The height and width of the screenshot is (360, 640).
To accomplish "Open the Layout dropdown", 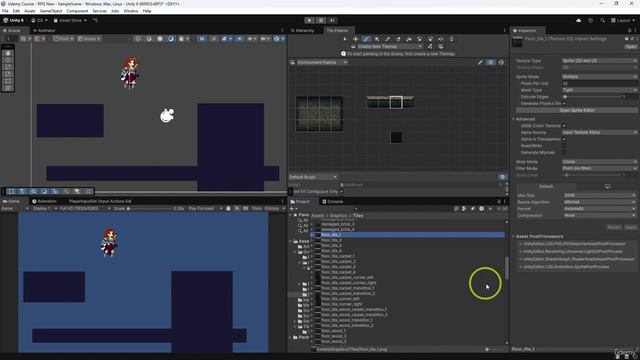I will (623, 20).
